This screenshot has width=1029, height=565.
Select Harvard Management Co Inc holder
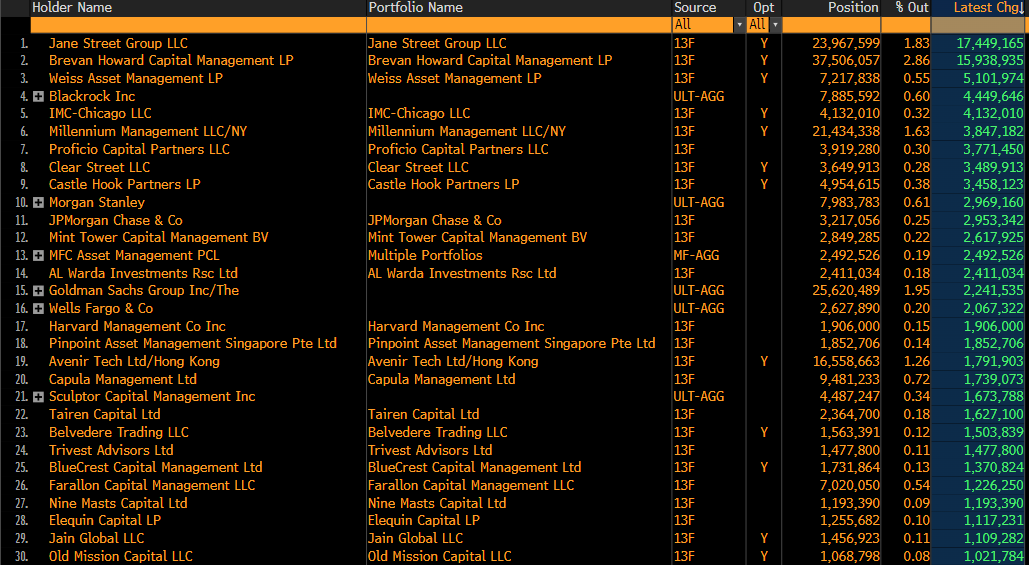(x=137, y=327)
